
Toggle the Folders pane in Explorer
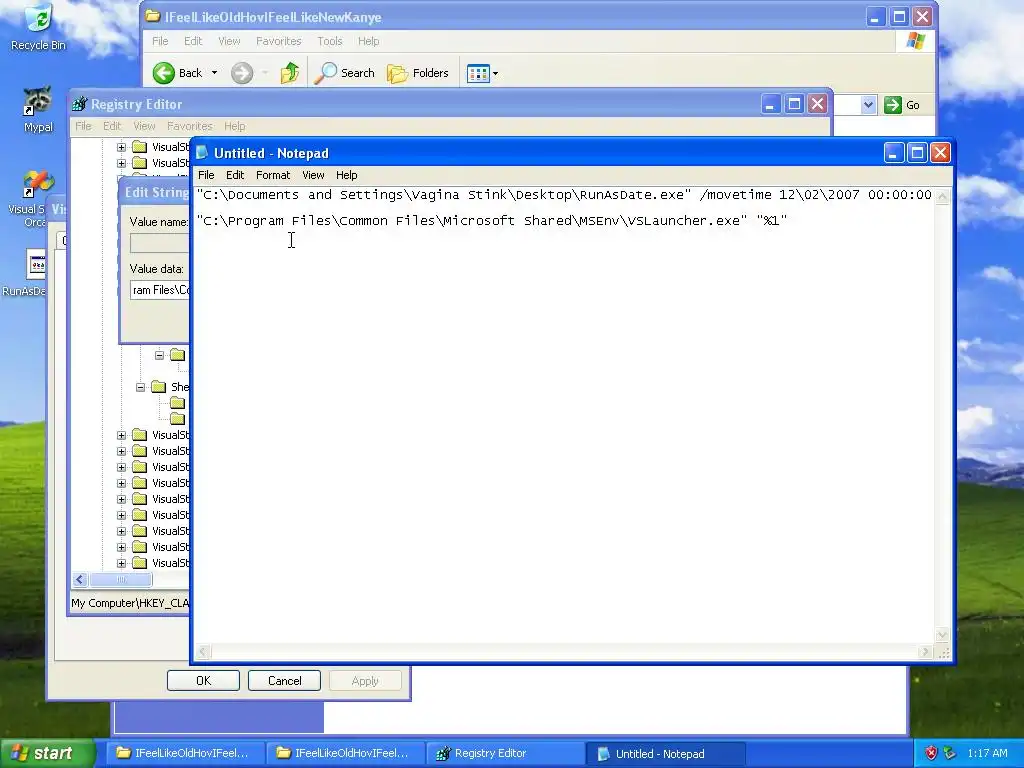[418, 73]
